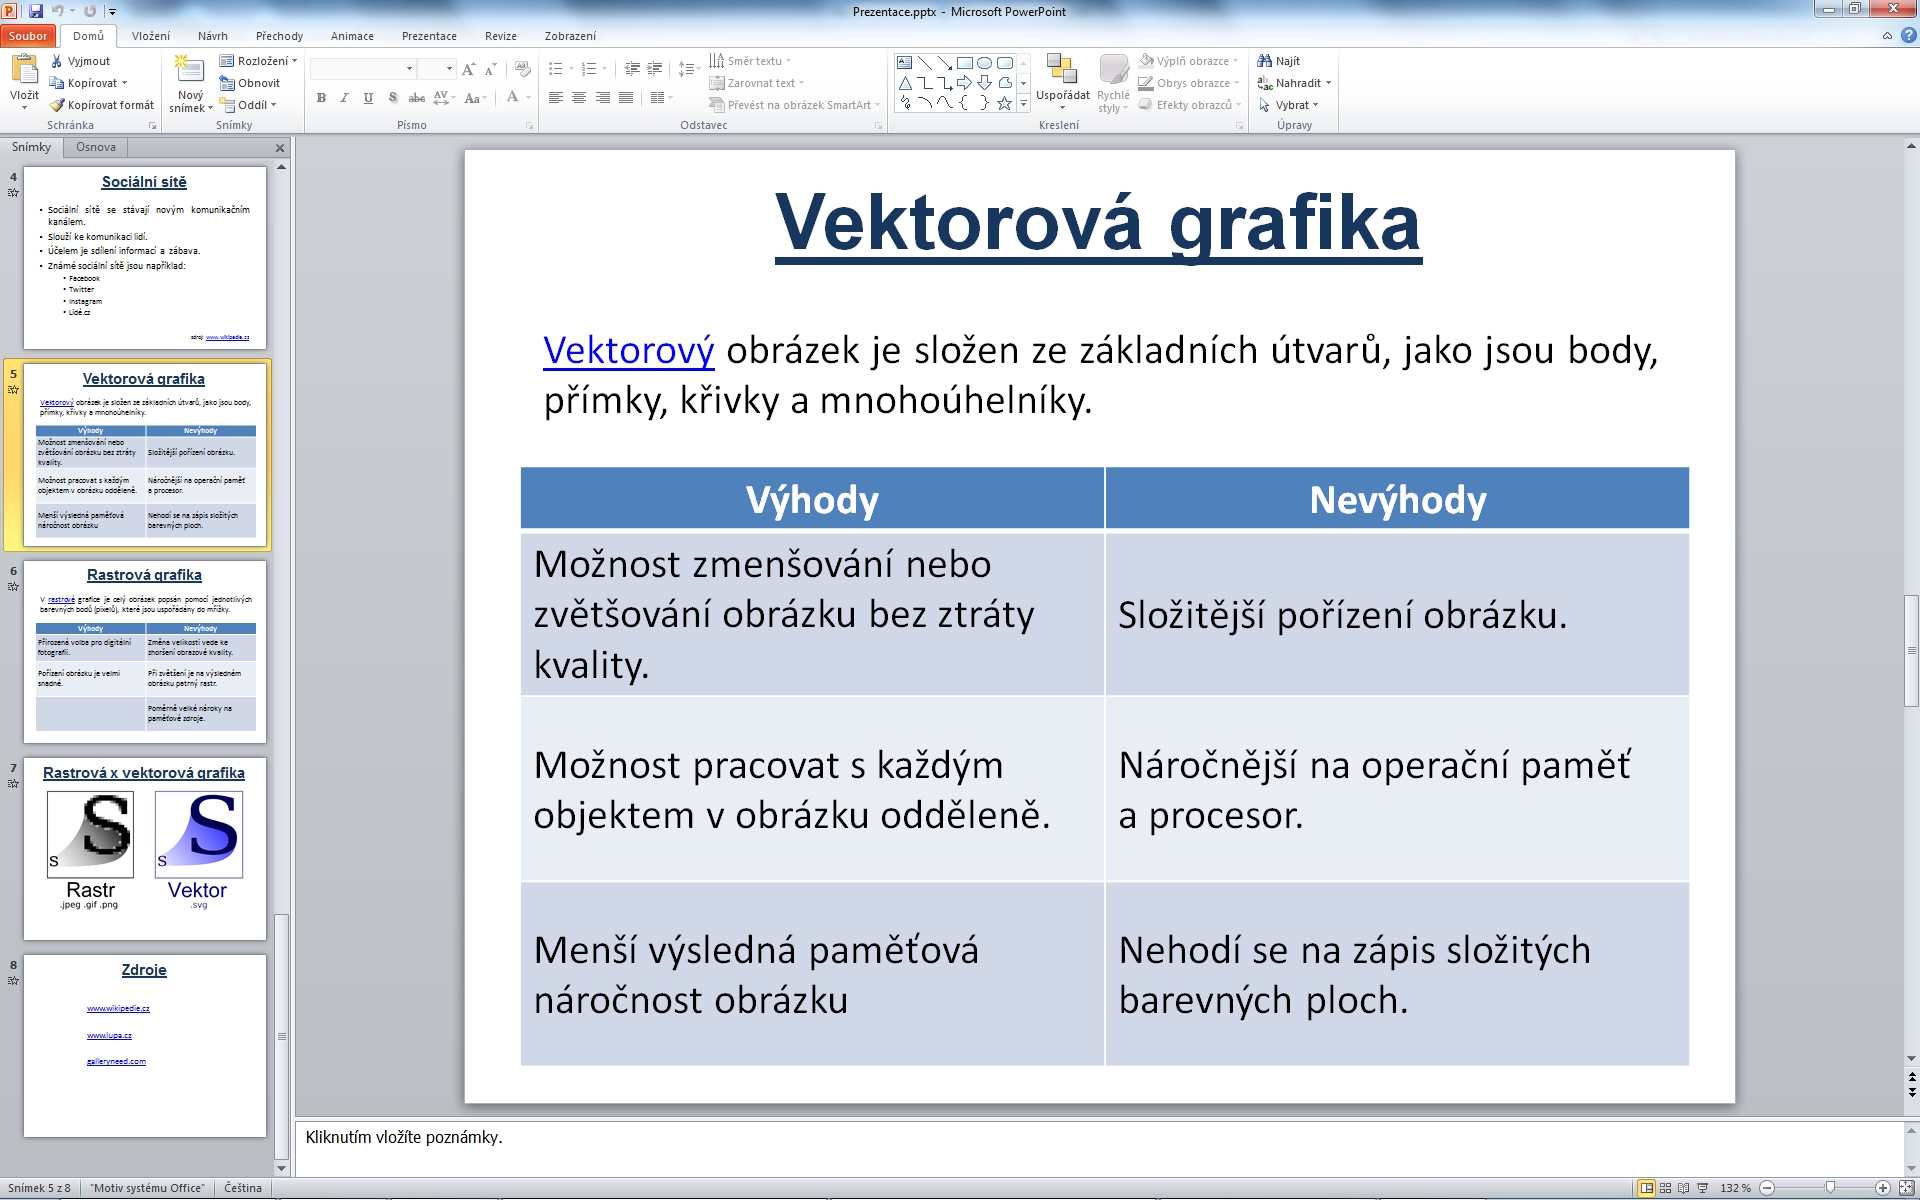Screen dimensions: 1920x1200
Task: Open Uspořádat arrange menu
Action: point(1062,82)
